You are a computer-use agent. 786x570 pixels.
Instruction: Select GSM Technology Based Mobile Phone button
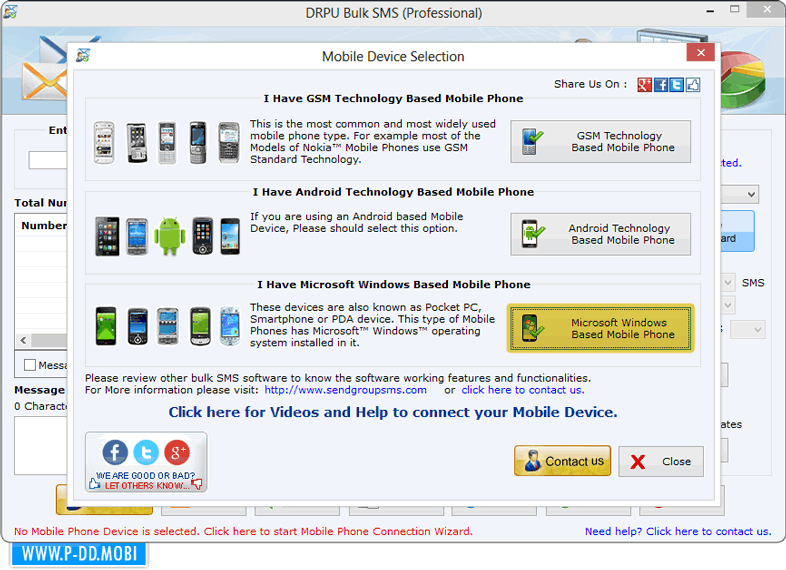(x=600, y=141)
